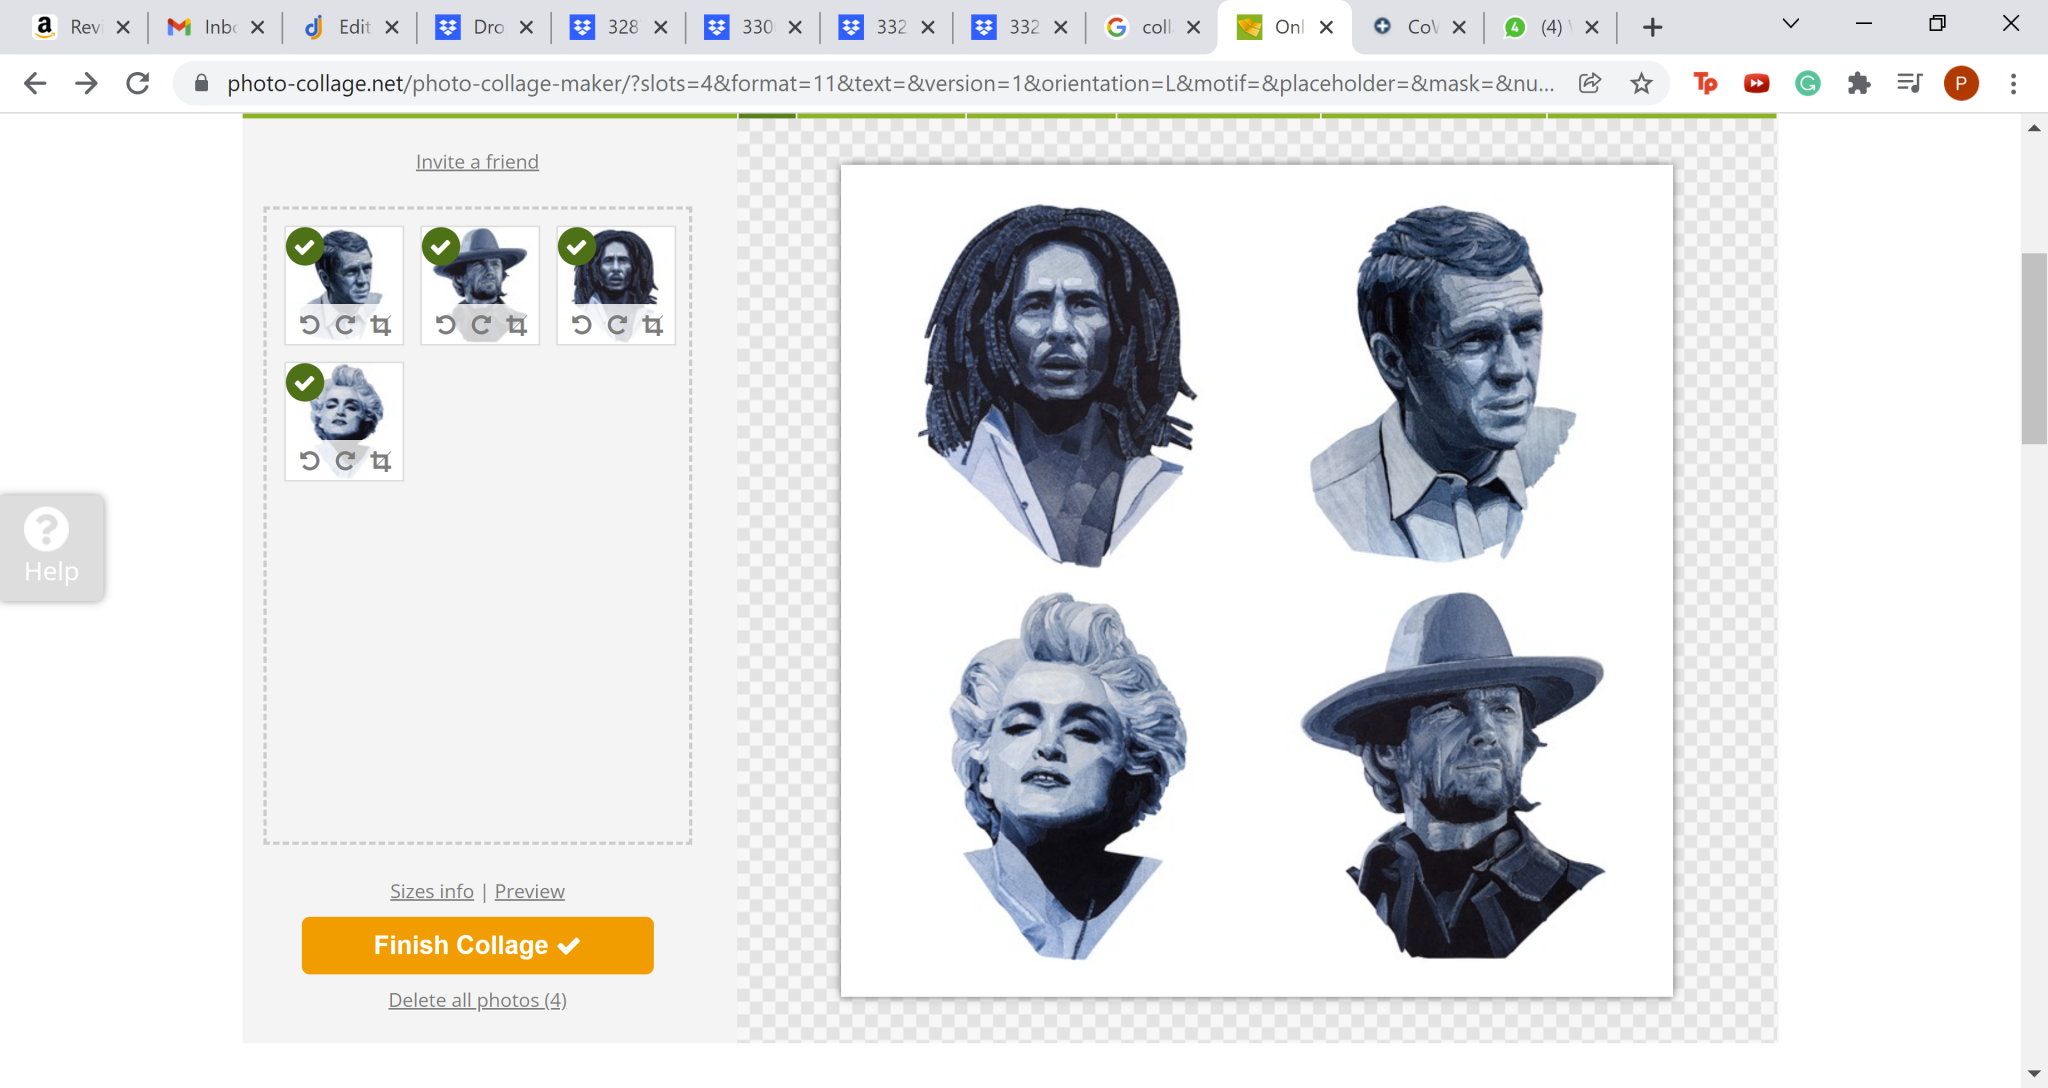
Task: Reload the photo-collage page
Action: (138, 83)
